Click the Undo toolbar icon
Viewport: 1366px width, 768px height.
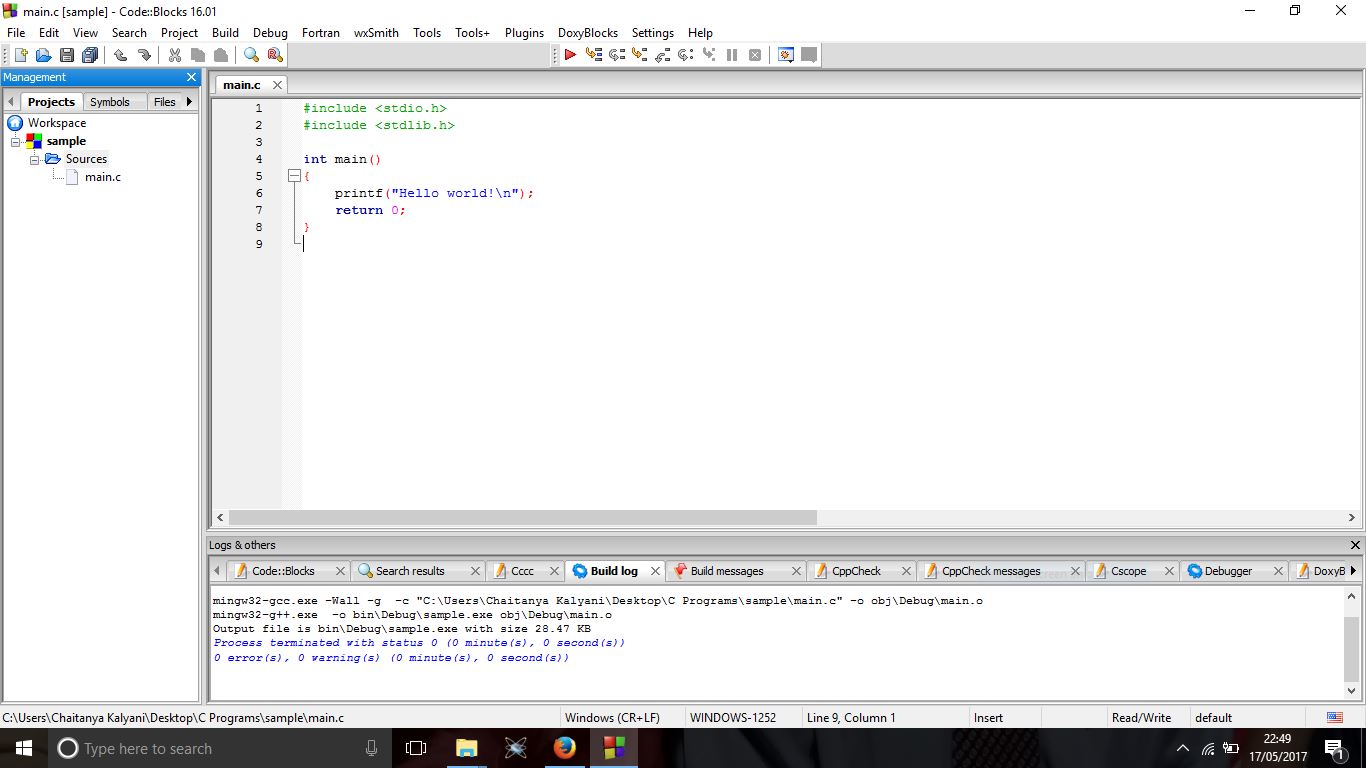click(121, 55)
